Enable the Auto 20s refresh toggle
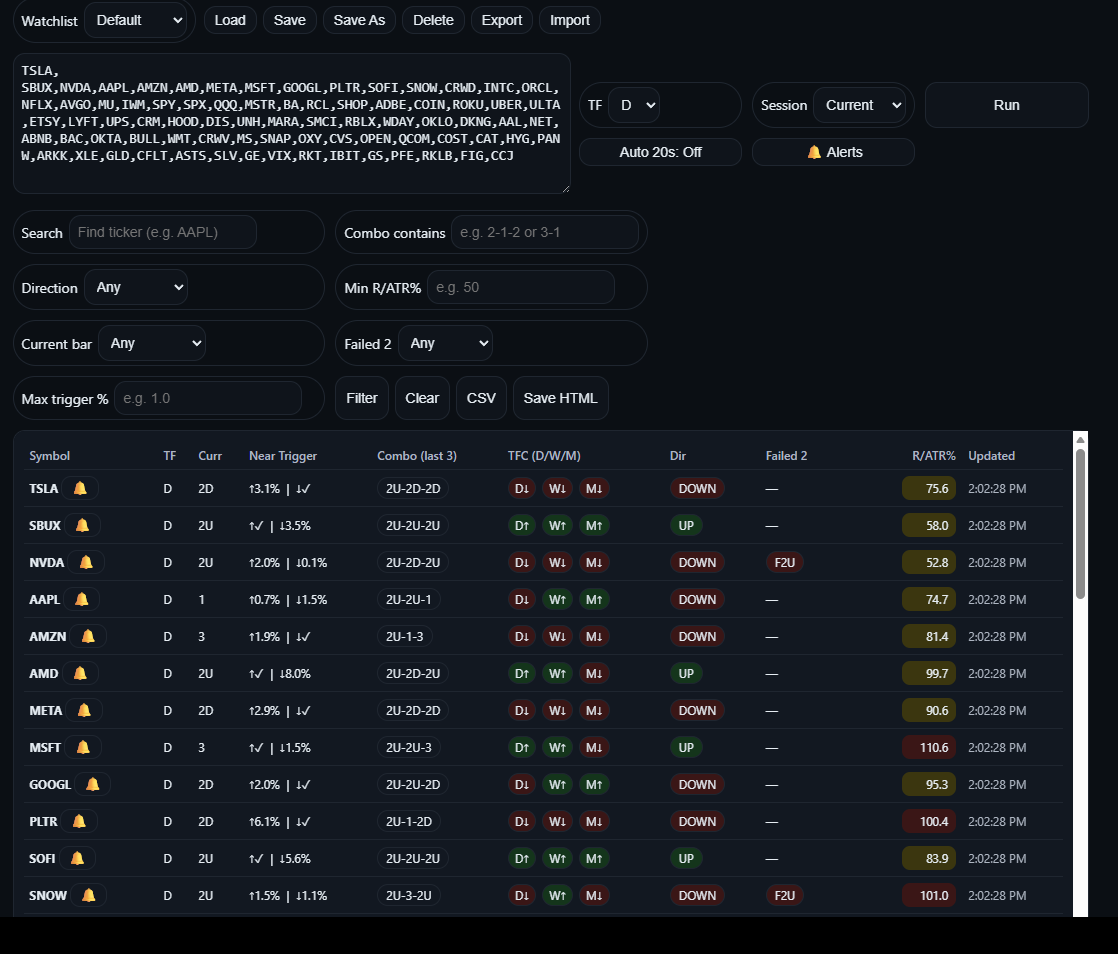This screenshot has height=954, width=1118. point(660,152)
